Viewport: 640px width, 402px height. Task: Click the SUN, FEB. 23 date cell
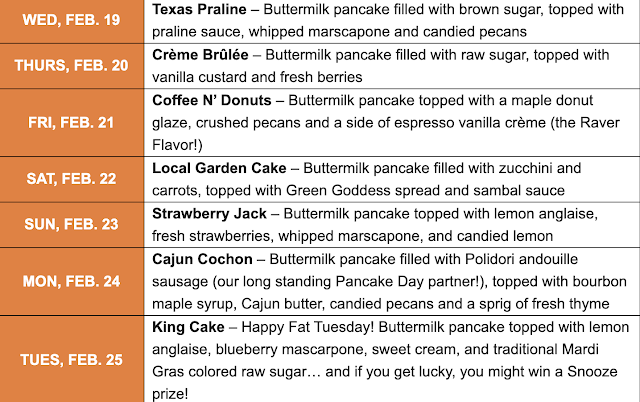72,224
